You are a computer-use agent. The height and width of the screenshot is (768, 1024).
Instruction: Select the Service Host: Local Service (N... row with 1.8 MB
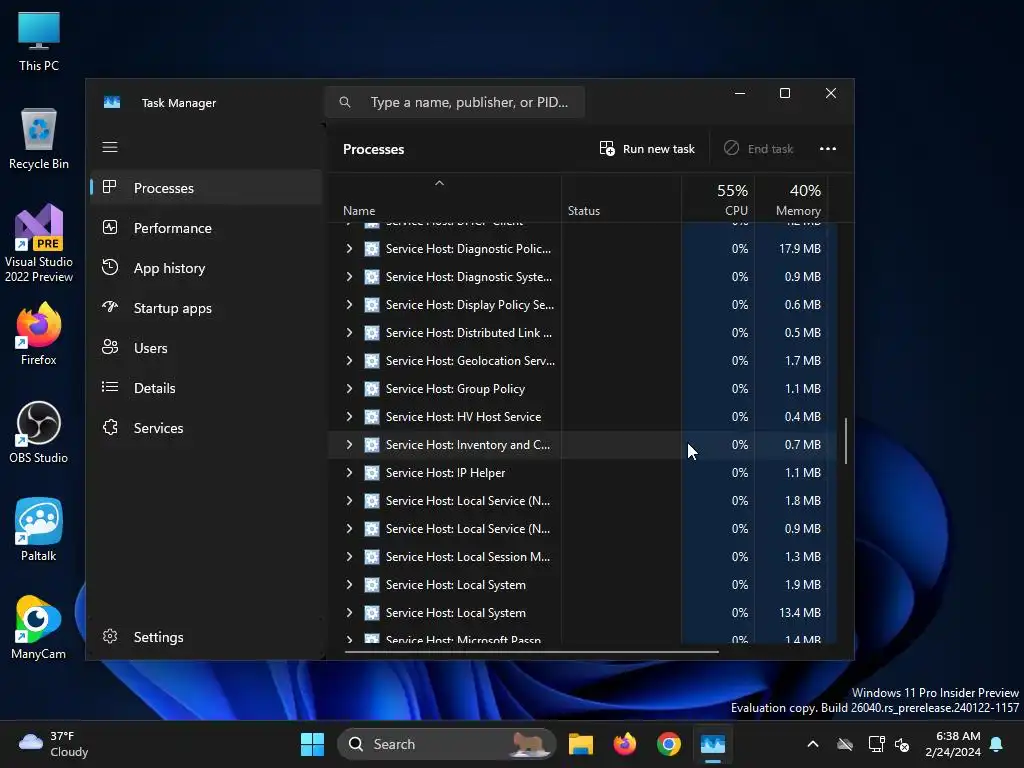[x=582, y=501]
